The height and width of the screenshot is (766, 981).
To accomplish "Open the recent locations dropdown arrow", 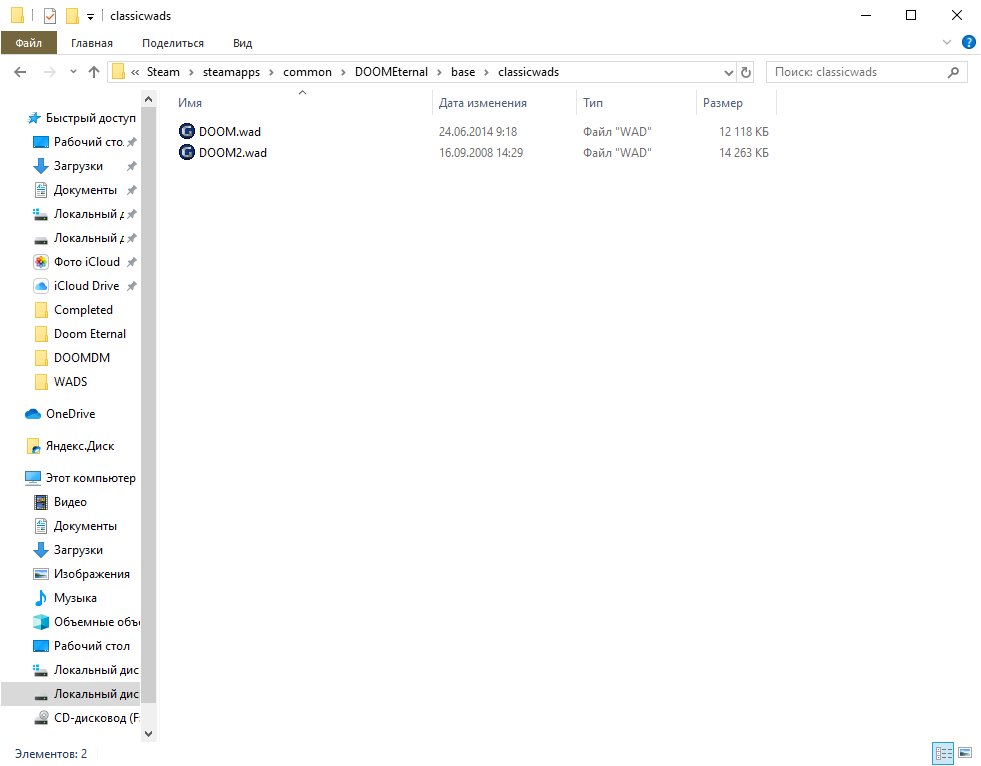I will tap(73, 72).
